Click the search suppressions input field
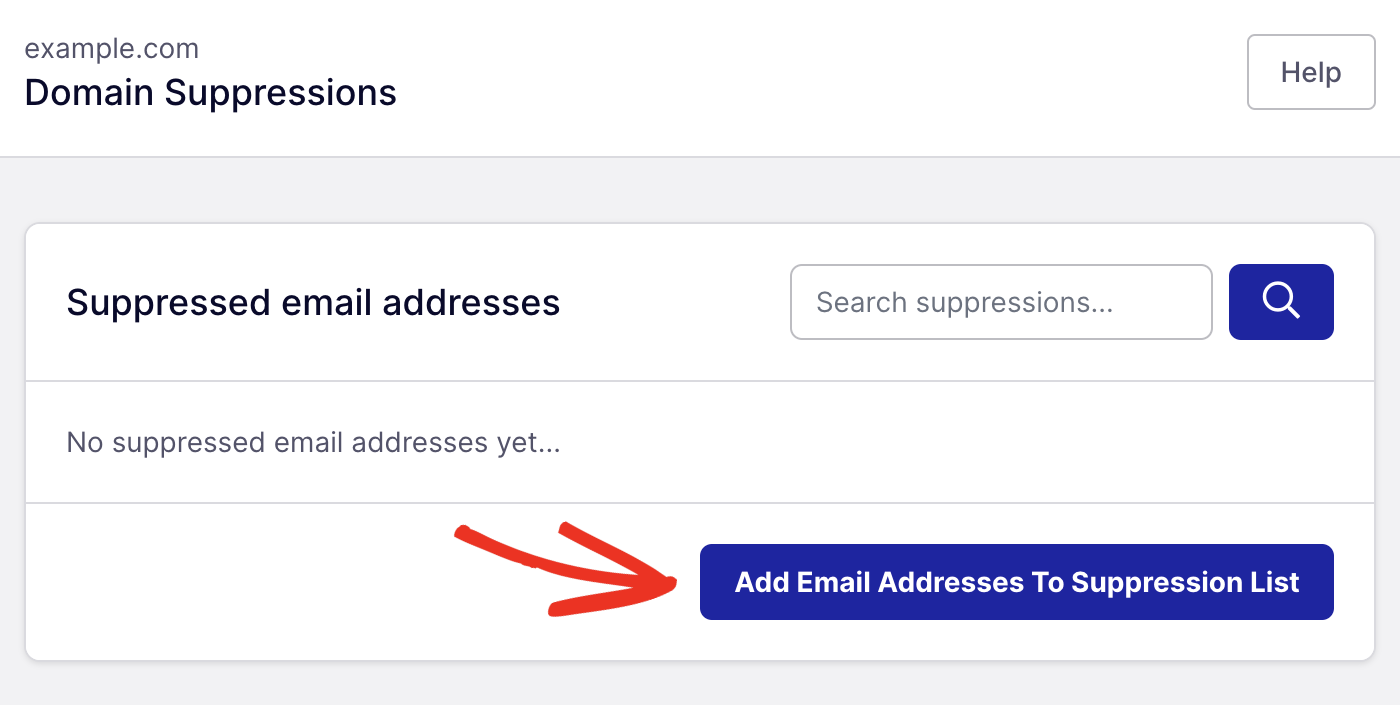This screenshot has width=1400, height=705. tap(1000, 302)
